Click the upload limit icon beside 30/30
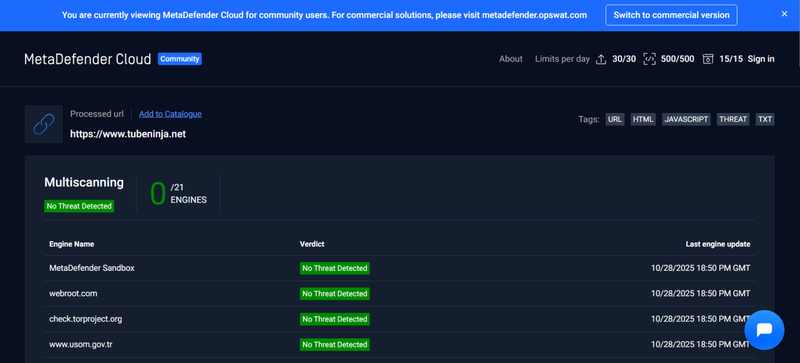 601,59
